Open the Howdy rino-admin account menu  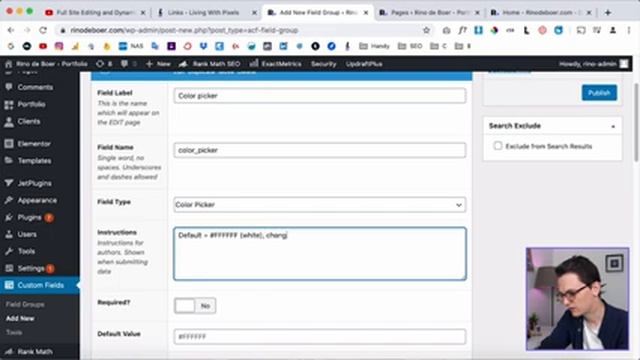[x=593, y=64]
